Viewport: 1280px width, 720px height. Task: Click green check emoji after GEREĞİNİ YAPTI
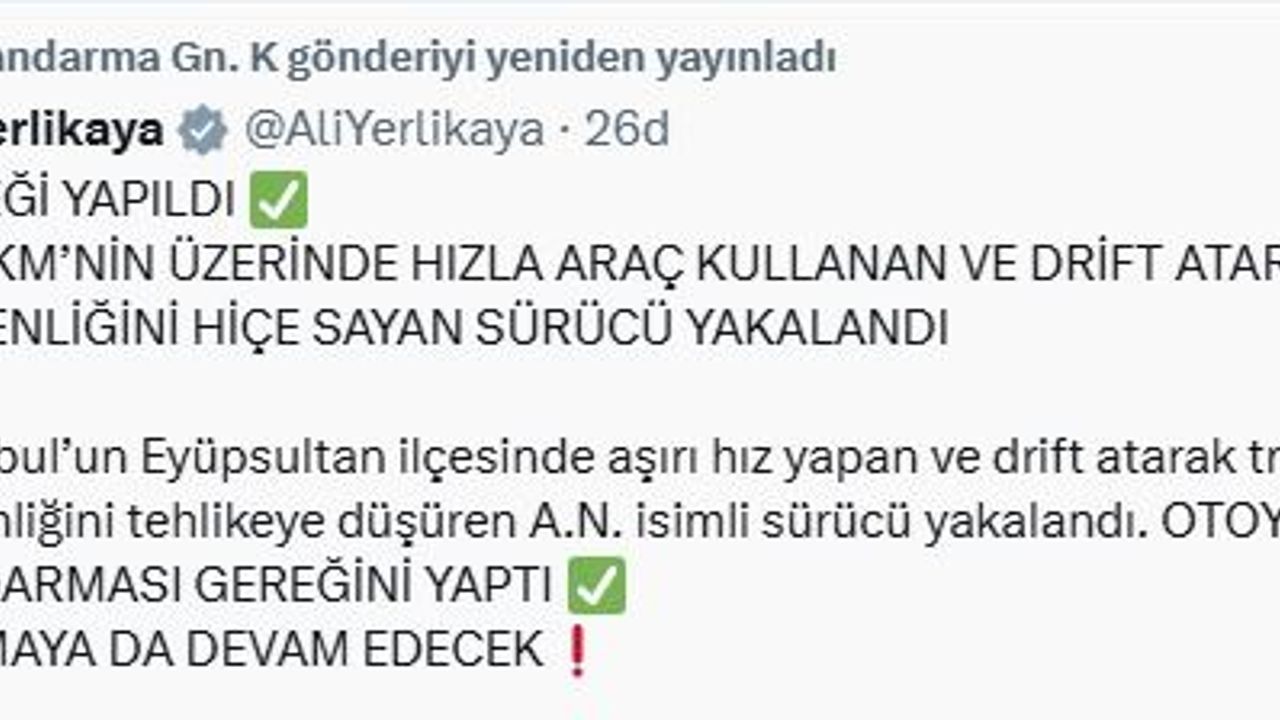(596, 586)
